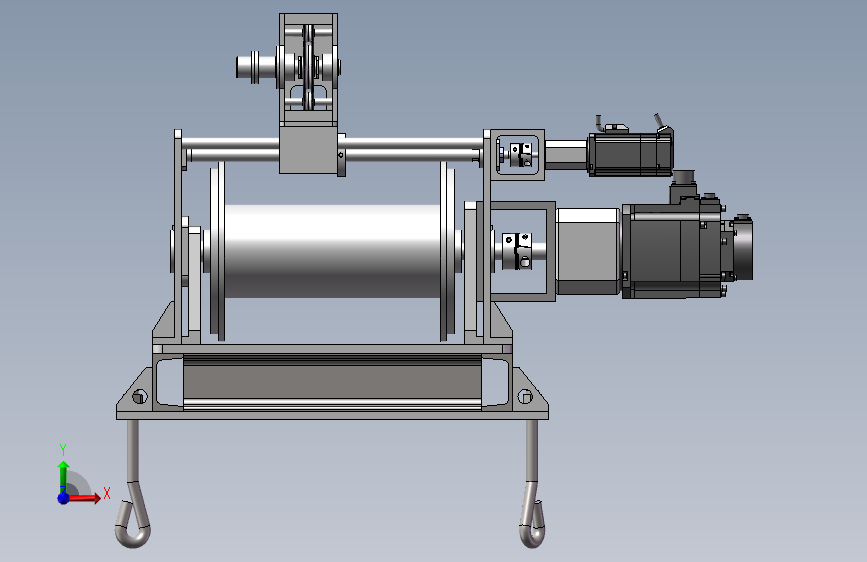Click the left mounting hole on the base plate
Viewport: 867px width, 562px height.
(139, 396)
